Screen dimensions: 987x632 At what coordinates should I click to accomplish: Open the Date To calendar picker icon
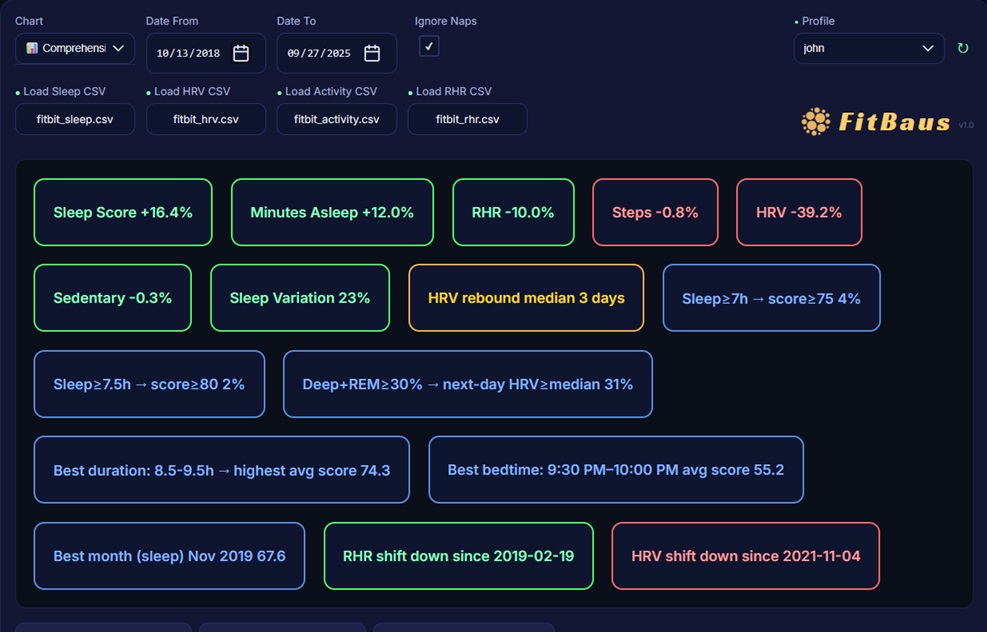point(372,53)
